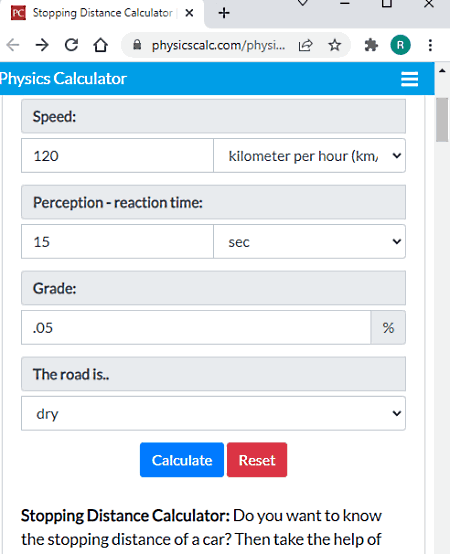Click the share page icon
The width and height of the screenshot is (450, 554).
[306, 45]
